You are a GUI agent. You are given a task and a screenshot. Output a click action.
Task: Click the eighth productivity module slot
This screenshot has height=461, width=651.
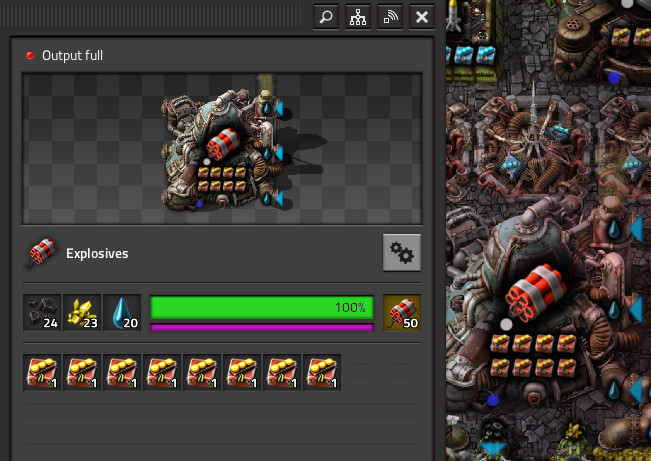(322, 372)
